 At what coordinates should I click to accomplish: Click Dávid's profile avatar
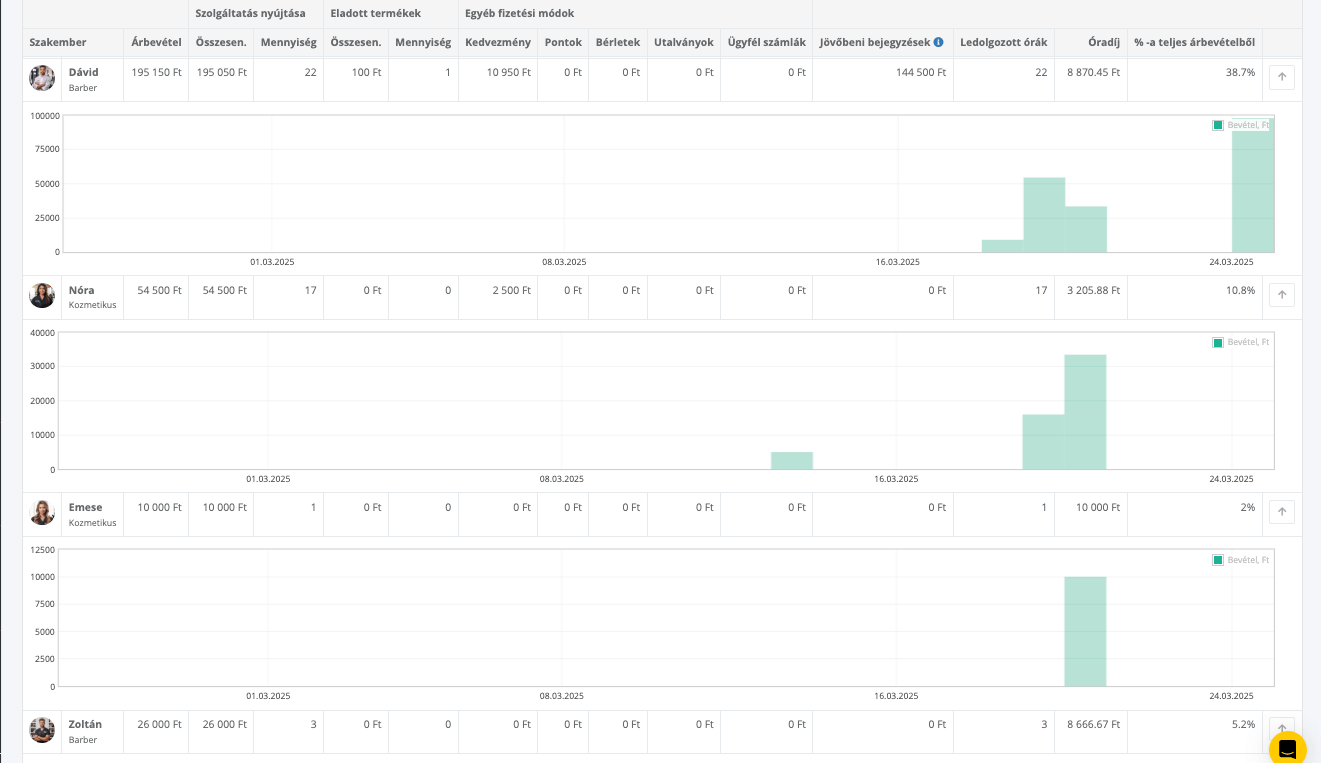(x=42, y=79)
